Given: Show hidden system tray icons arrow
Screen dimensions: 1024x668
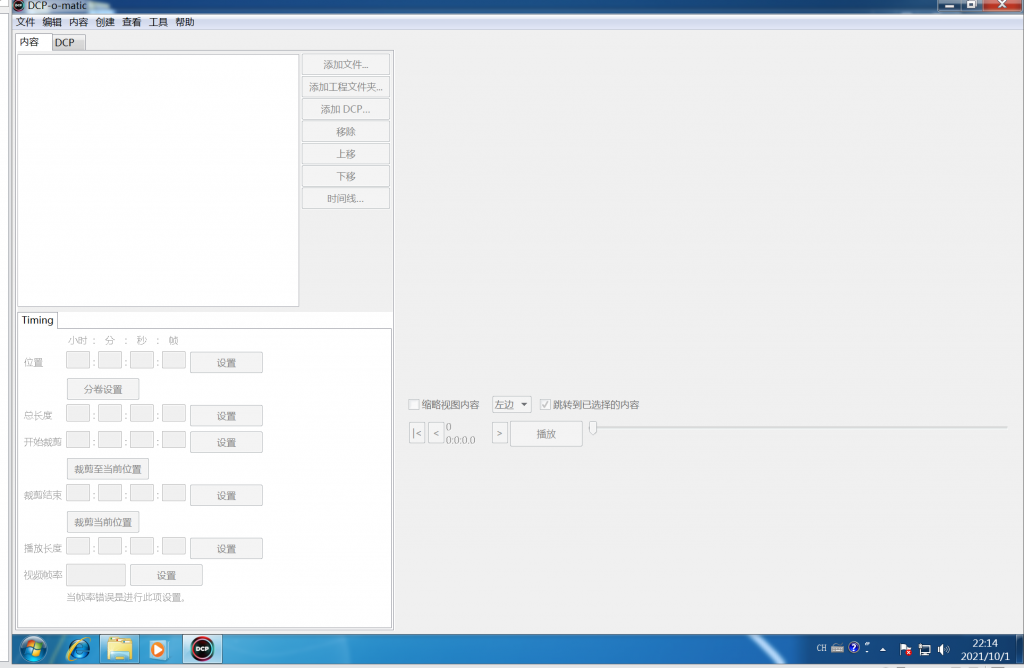Looking at the screenshot, I should pos(882,648).
